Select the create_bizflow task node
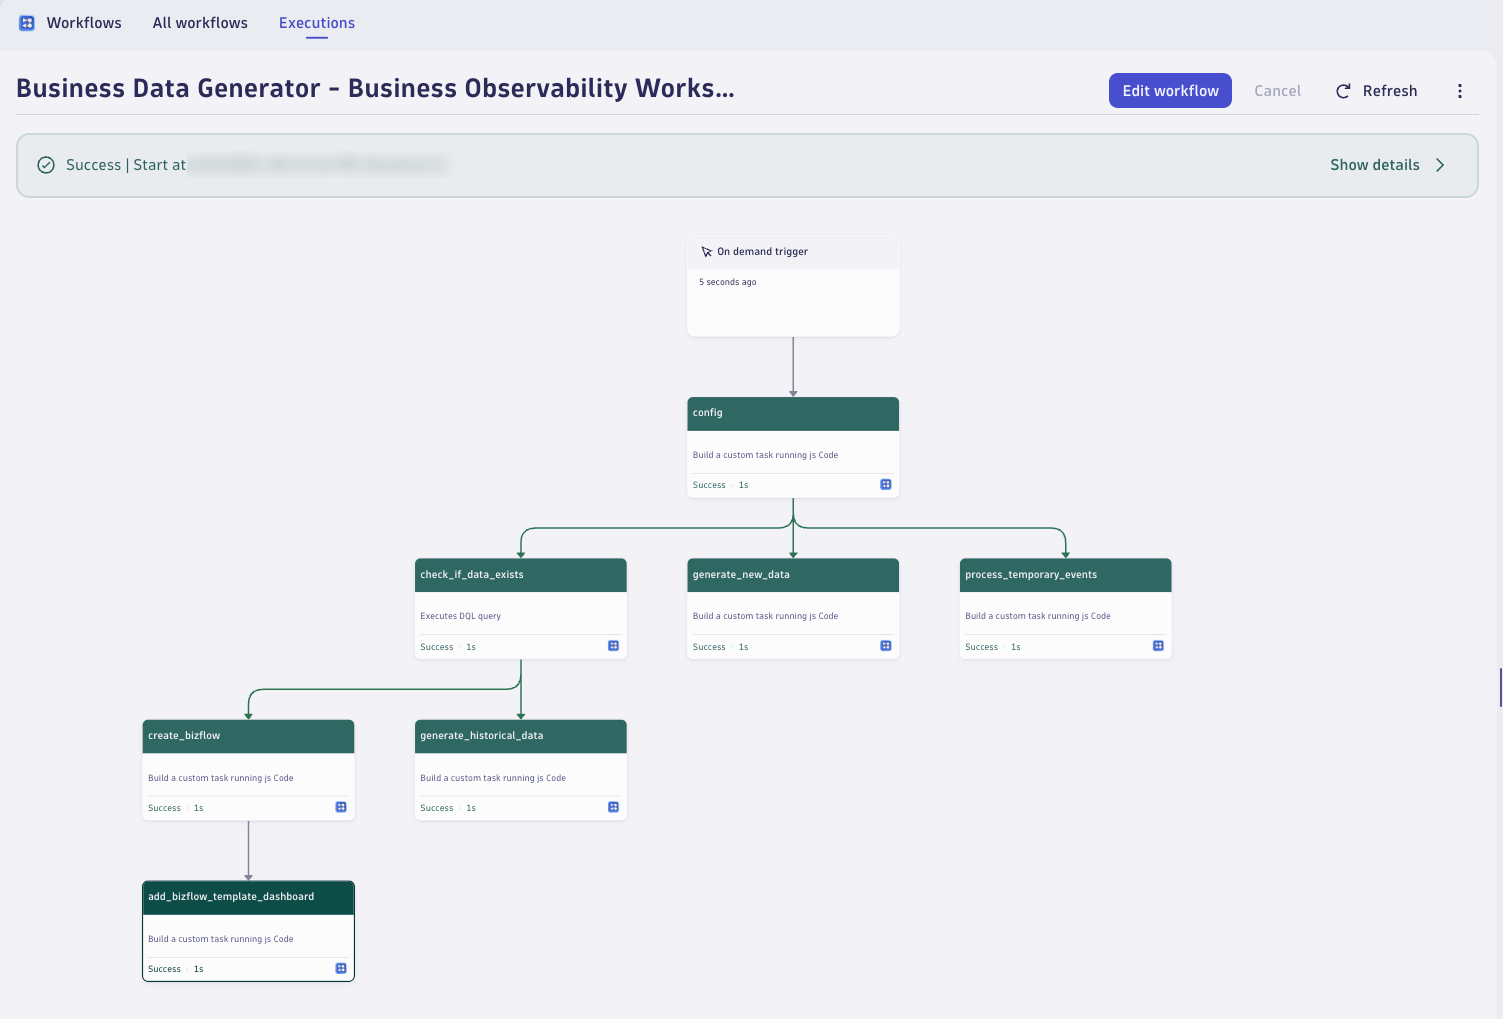Image resolution: width=1503 pixels, height=1019 pixels. click(249, 770)
